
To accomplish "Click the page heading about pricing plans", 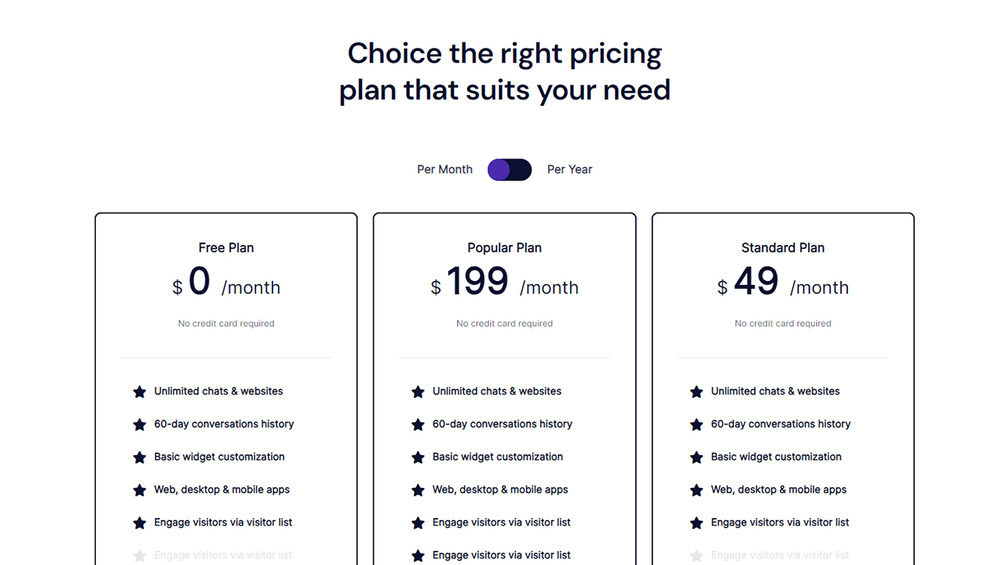I will [x=504, y=71].
